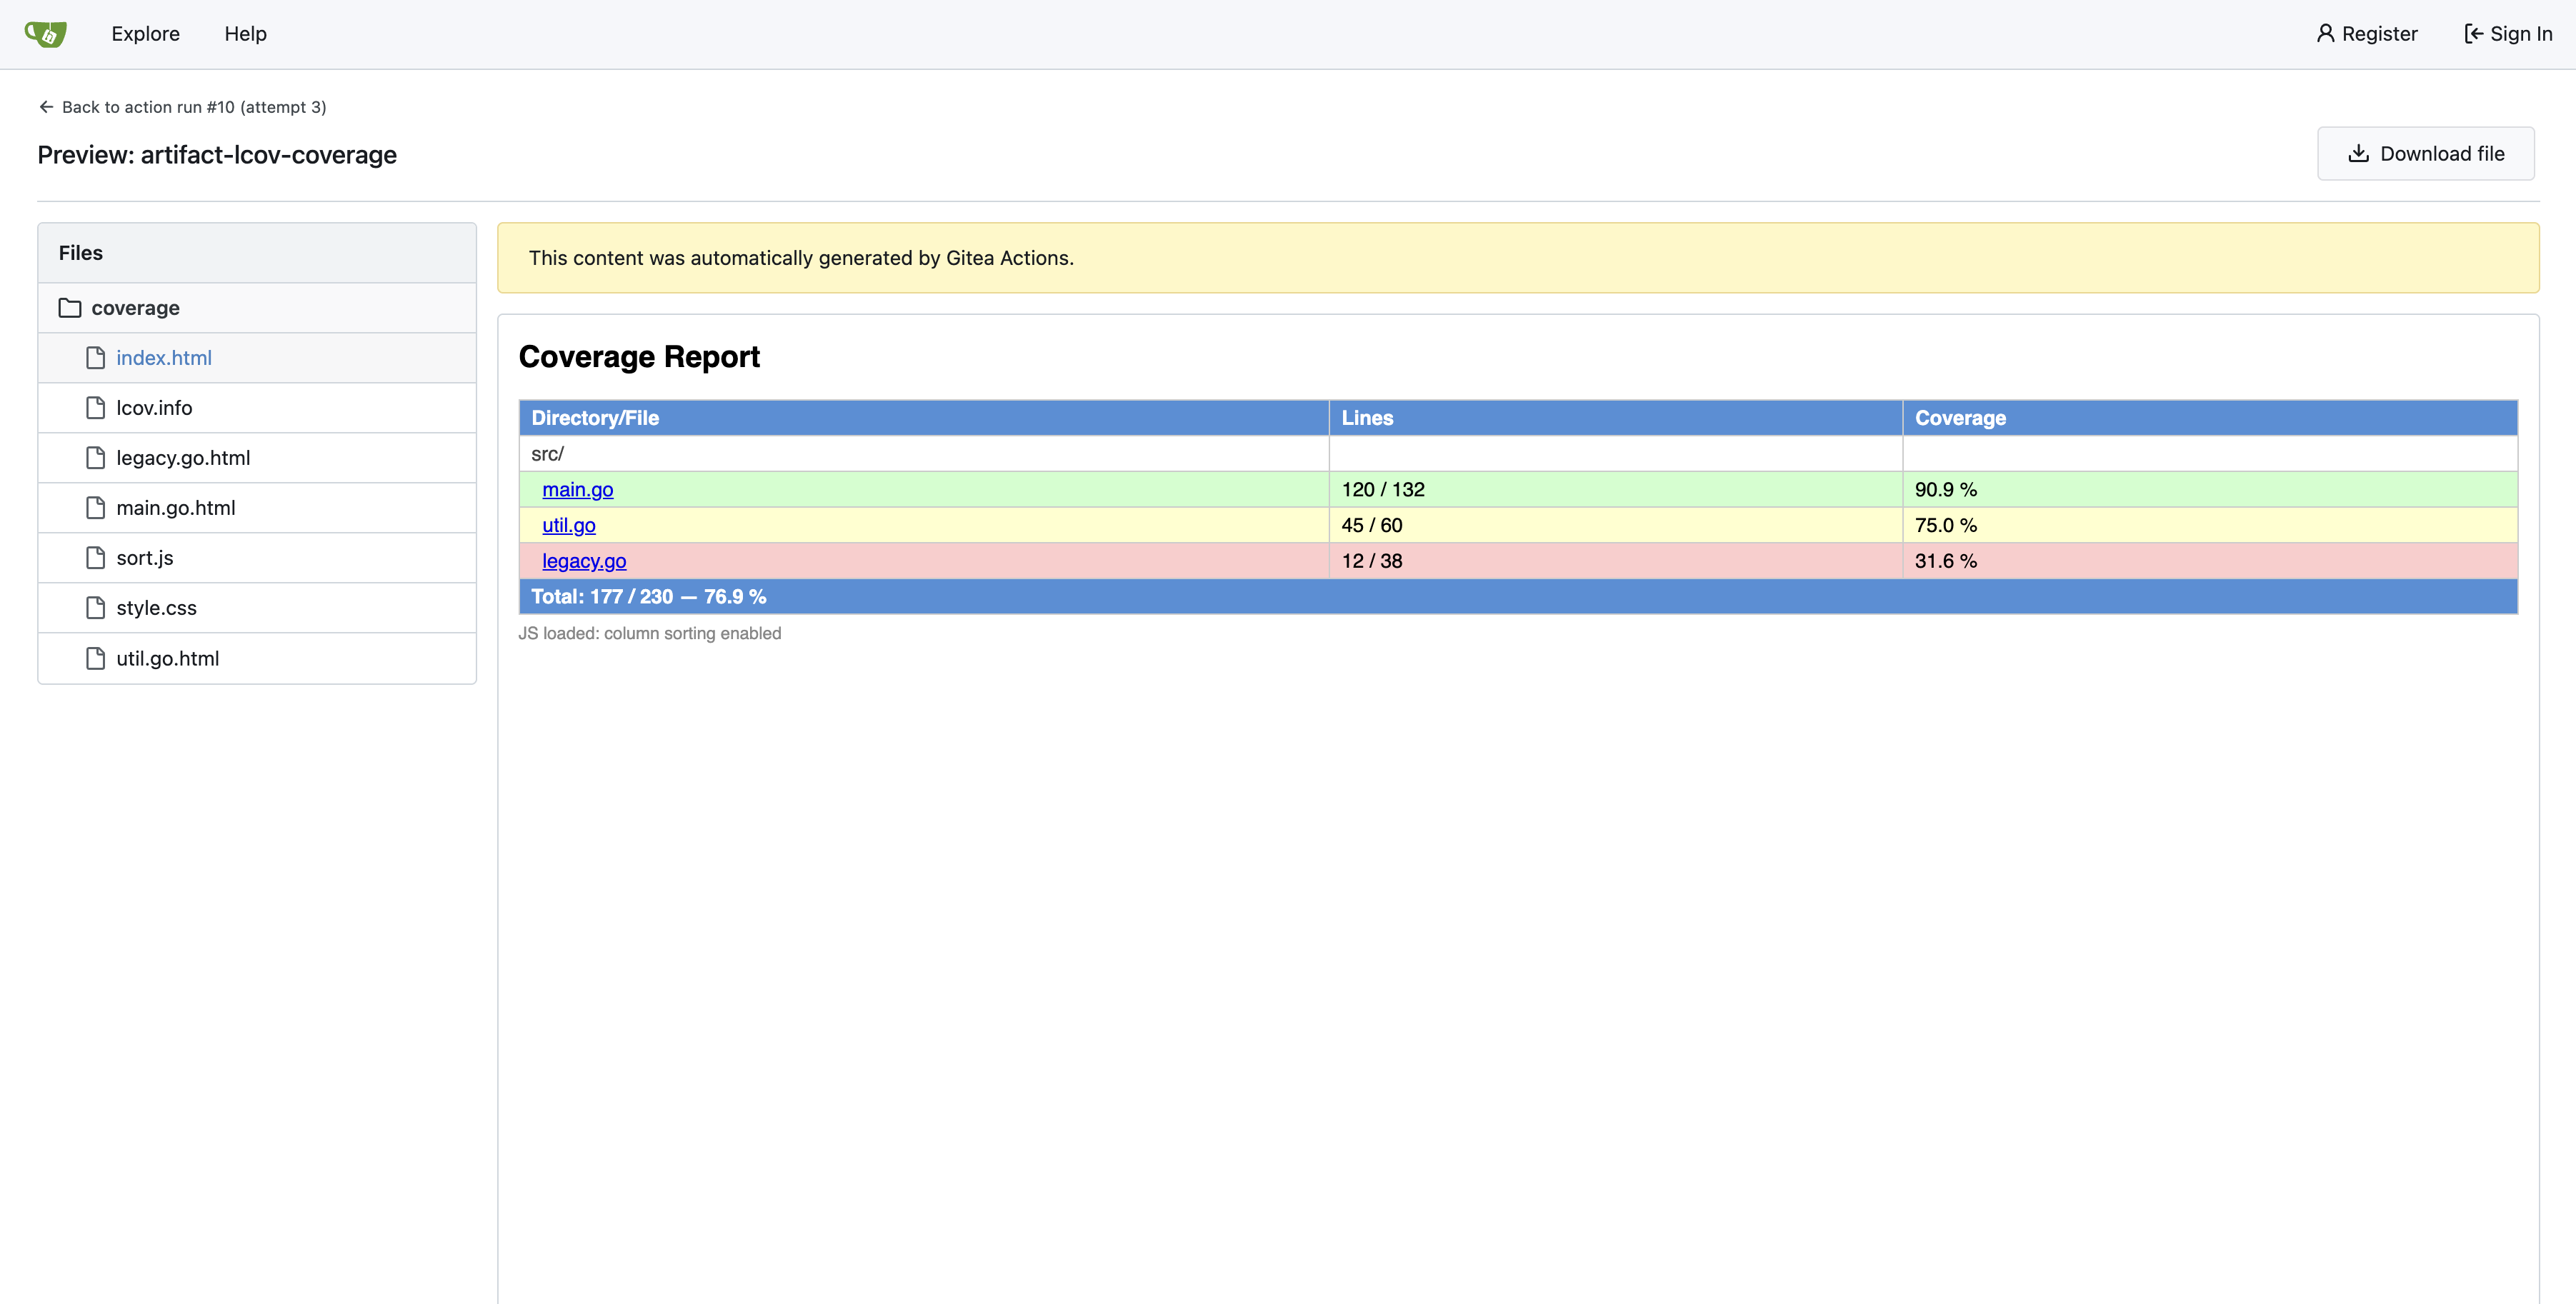Click the 'Coverage Report' heading
The height and width of the screenshot is (1304, 2576).
click(x=639, y=357)
